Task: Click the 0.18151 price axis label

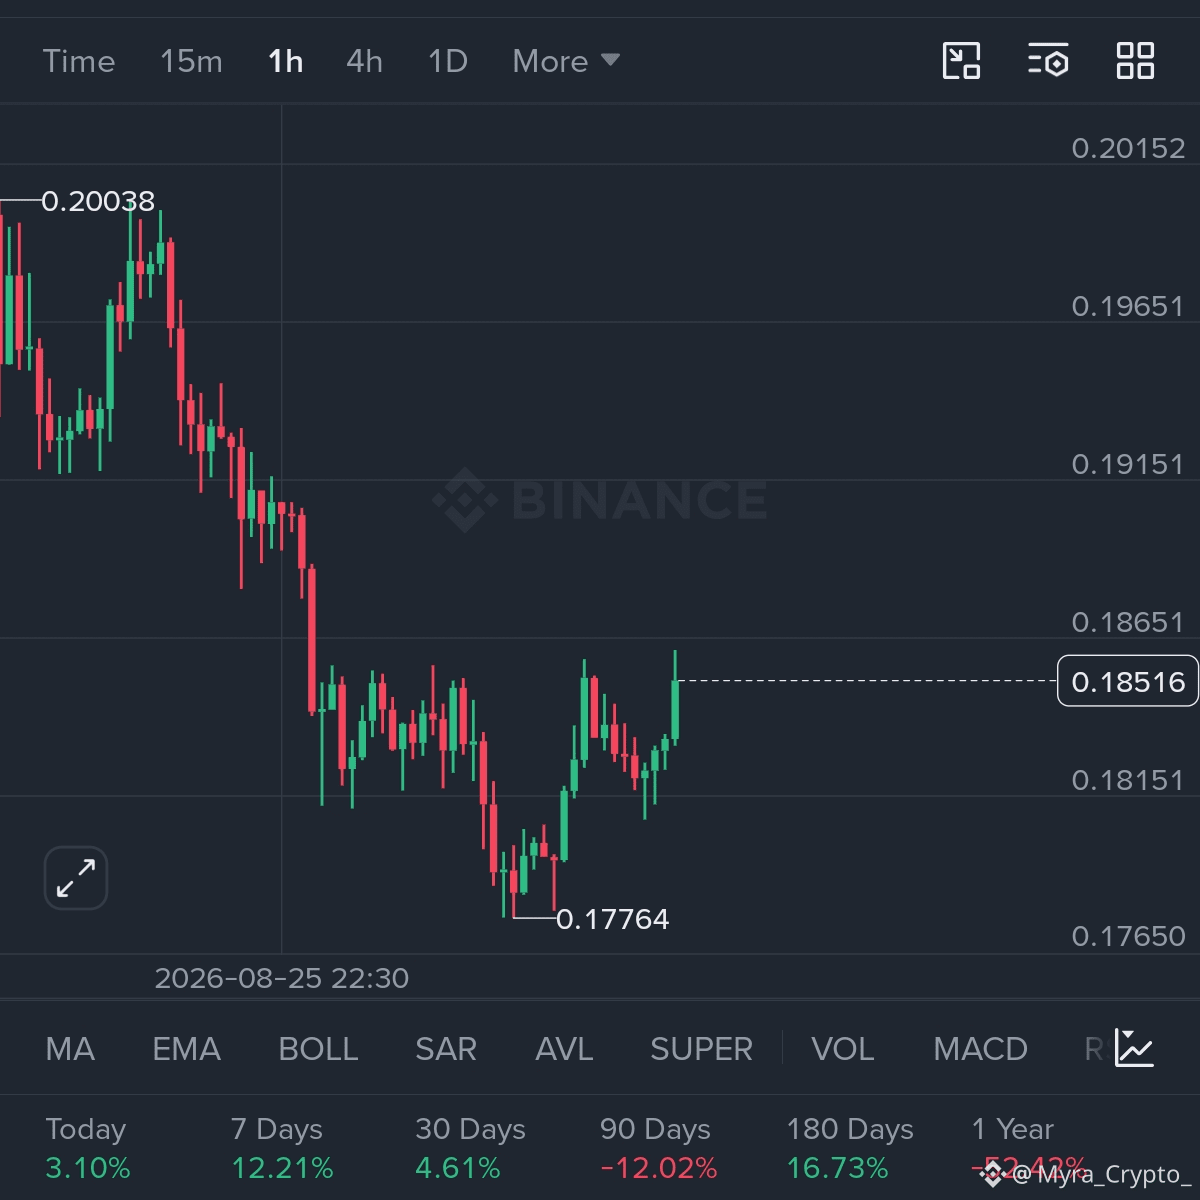Action: (x=1128, y=780)
